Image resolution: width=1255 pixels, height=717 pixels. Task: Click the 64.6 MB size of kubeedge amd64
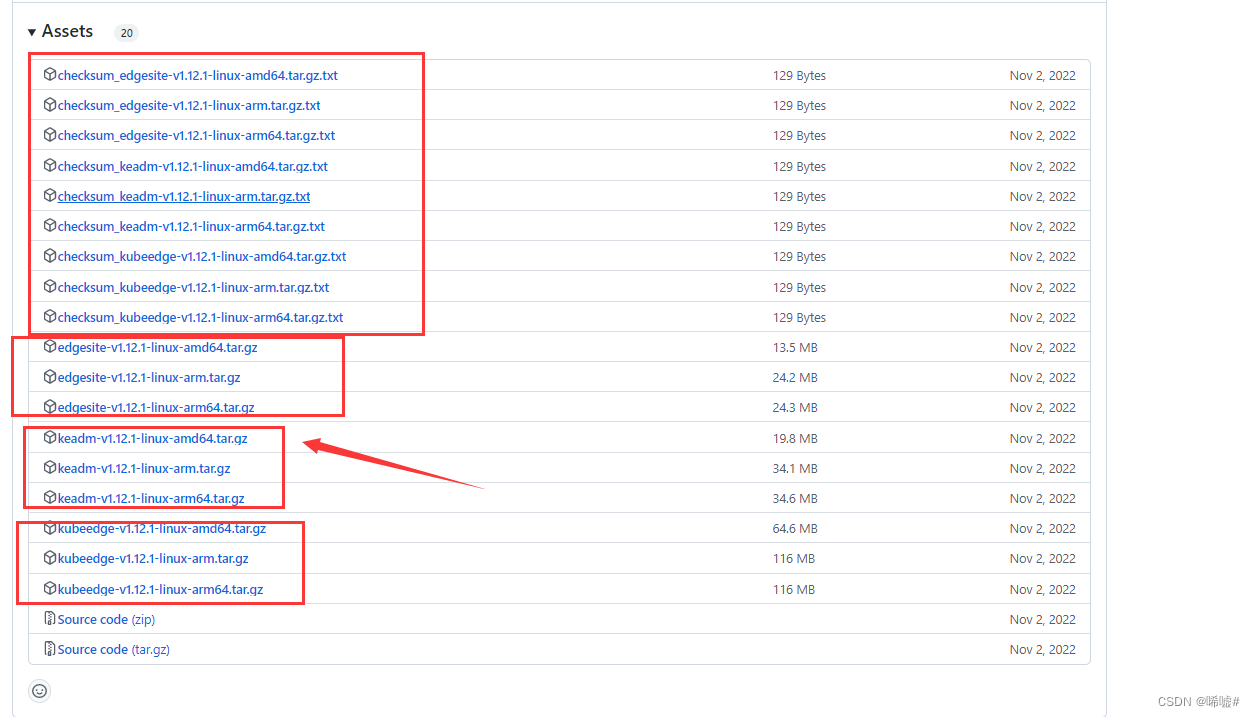point(795,528)
